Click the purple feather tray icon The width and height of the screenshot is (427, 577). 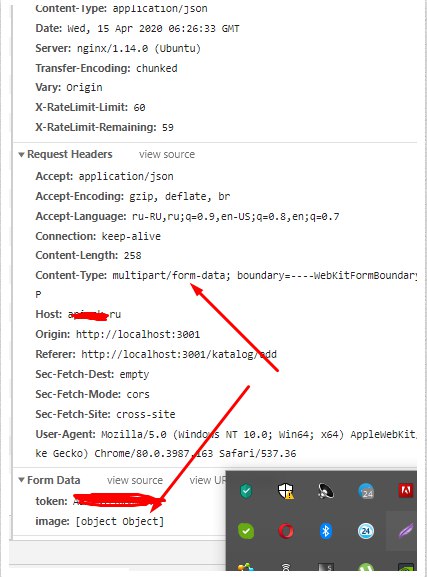tap(405, 531)
